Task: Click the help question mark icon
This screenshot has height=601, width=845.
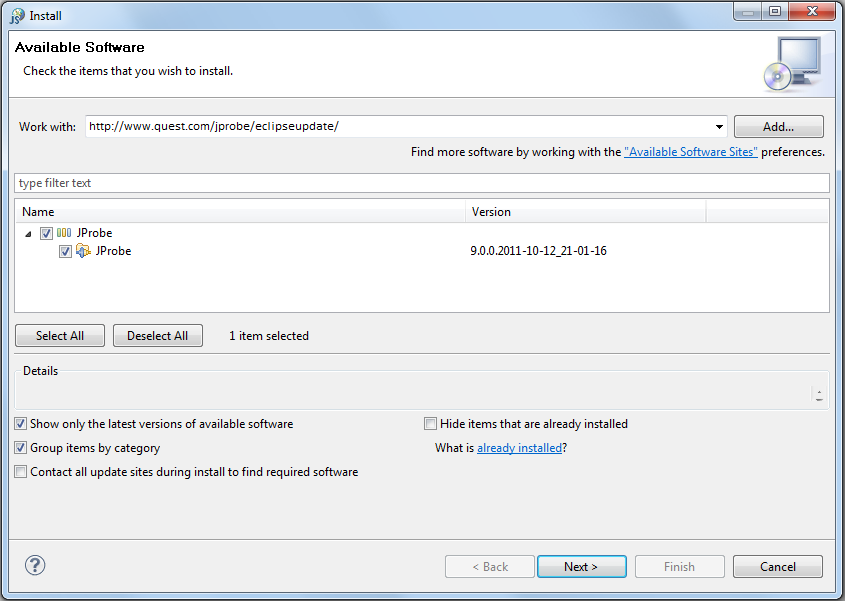Action: pos(35,565)
